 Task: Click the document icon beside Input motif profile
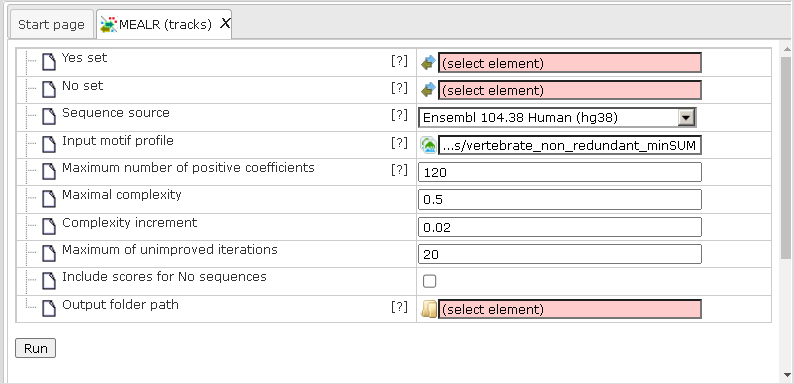pos(49,144)
